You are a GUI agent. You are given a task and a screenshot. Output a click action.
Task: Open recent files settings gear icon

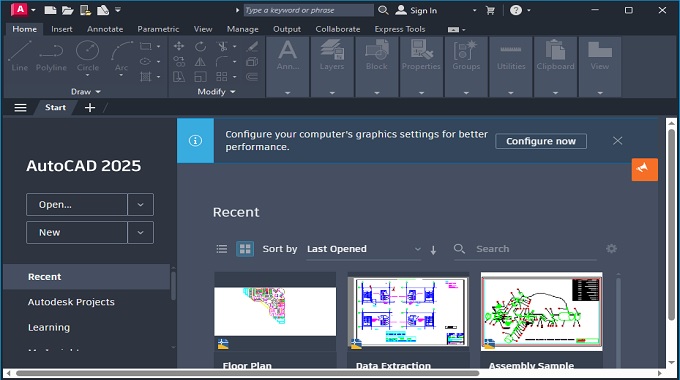tap(611, 249)
